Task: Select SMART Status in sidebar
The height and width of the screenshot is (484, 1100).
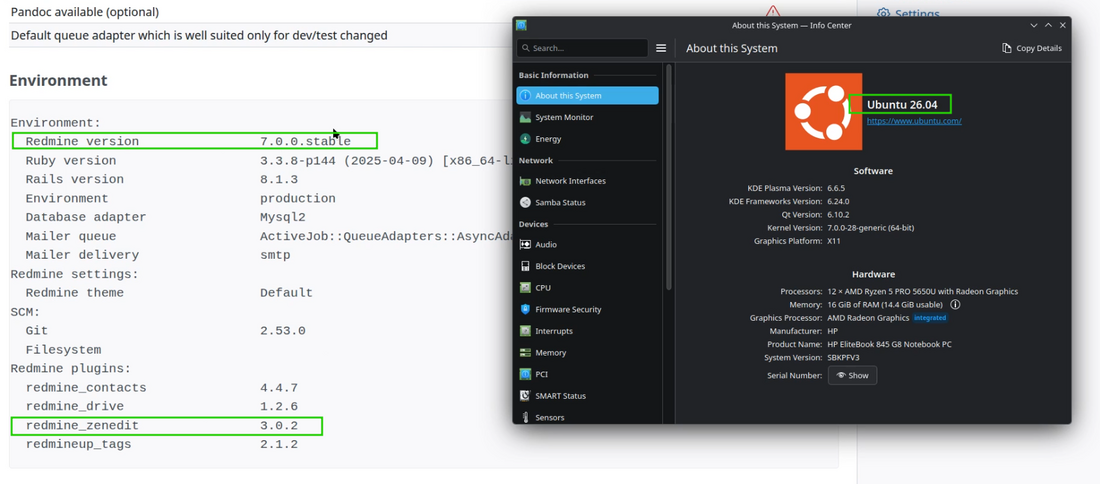Action: (x=587, y=396)
